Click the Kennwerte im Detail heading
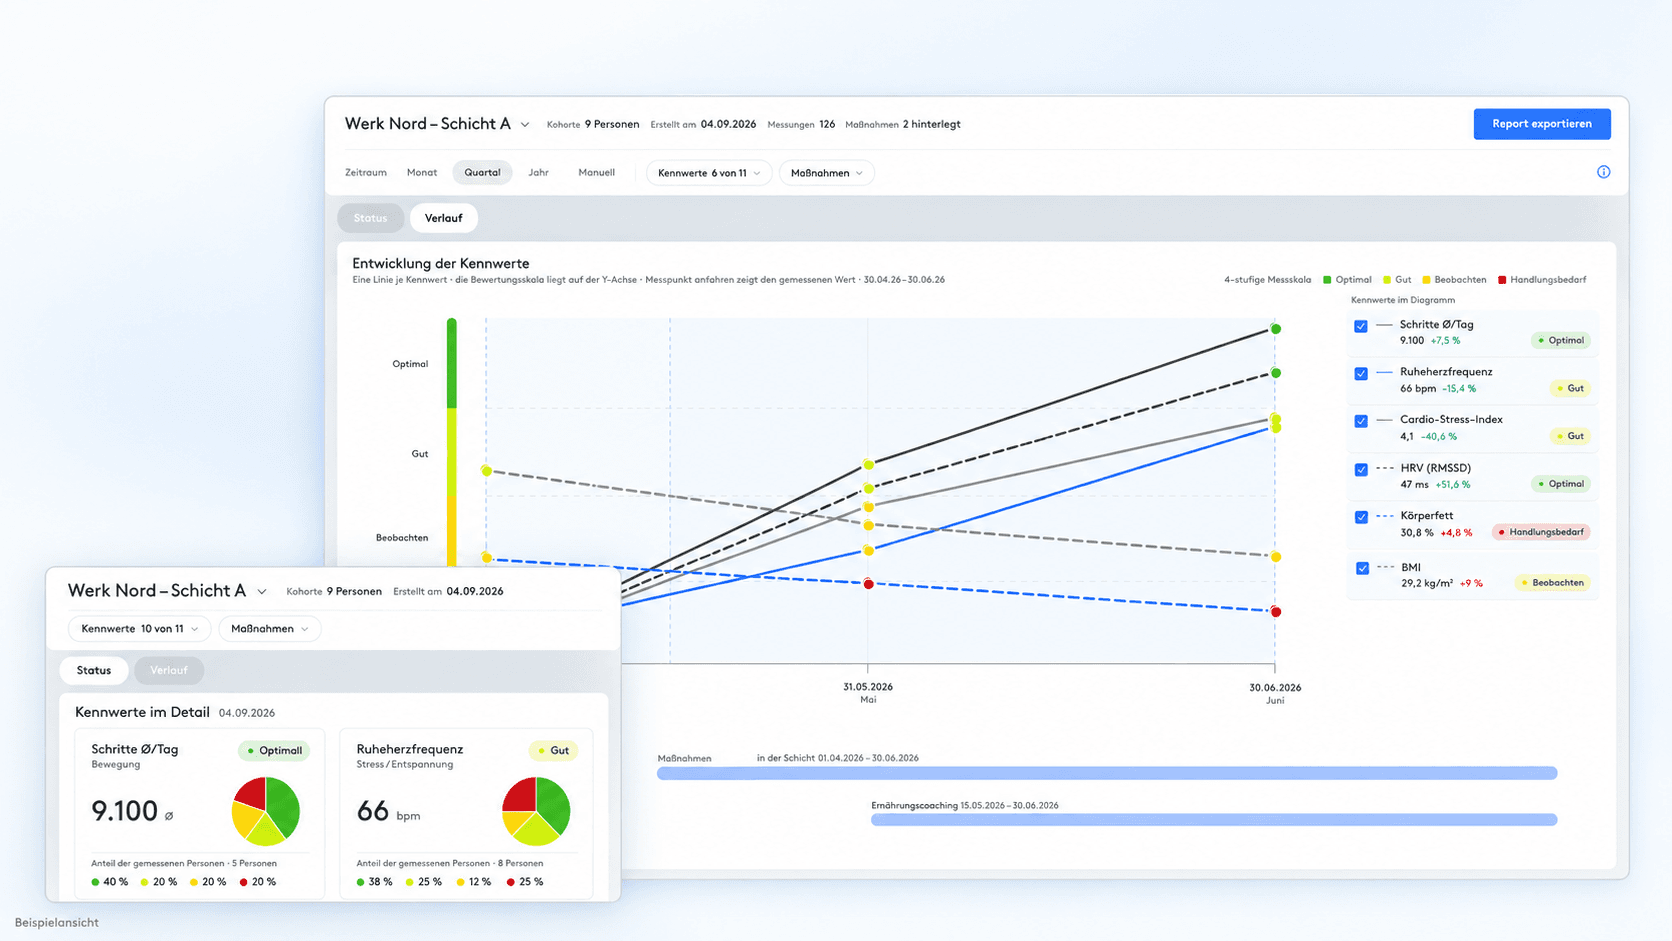The image size is (1672, 941). (142, 712)
